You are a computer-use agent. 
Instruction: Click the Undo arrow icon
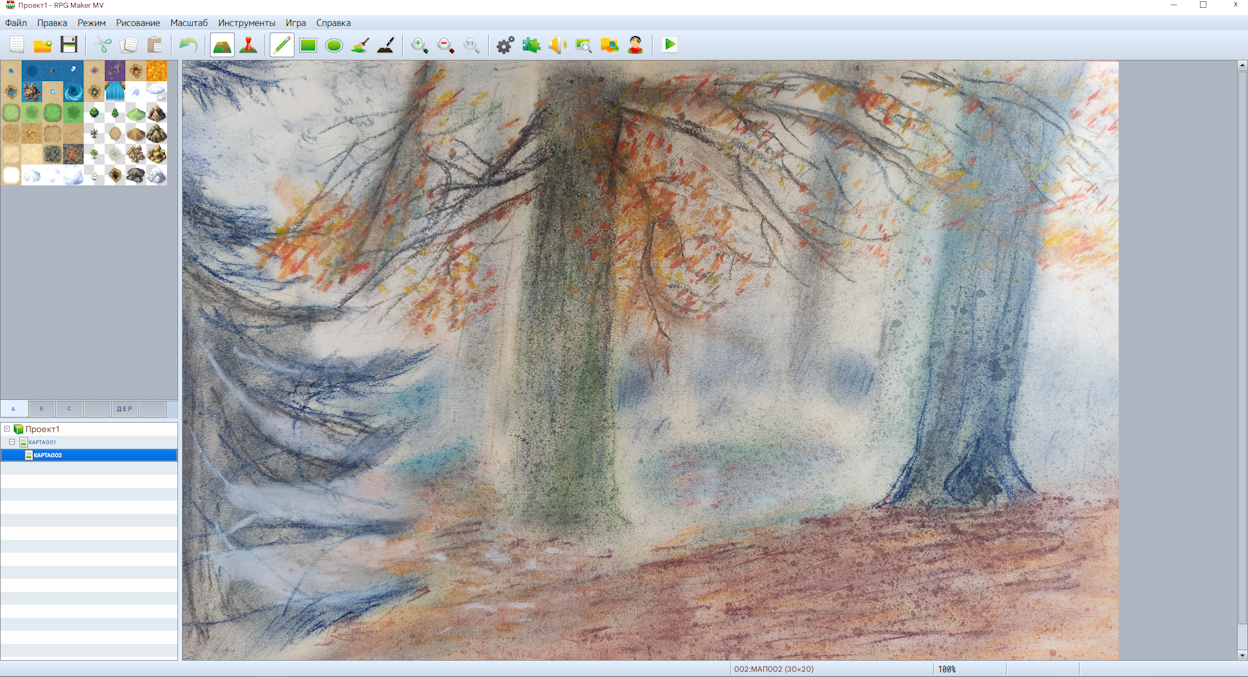188,45
